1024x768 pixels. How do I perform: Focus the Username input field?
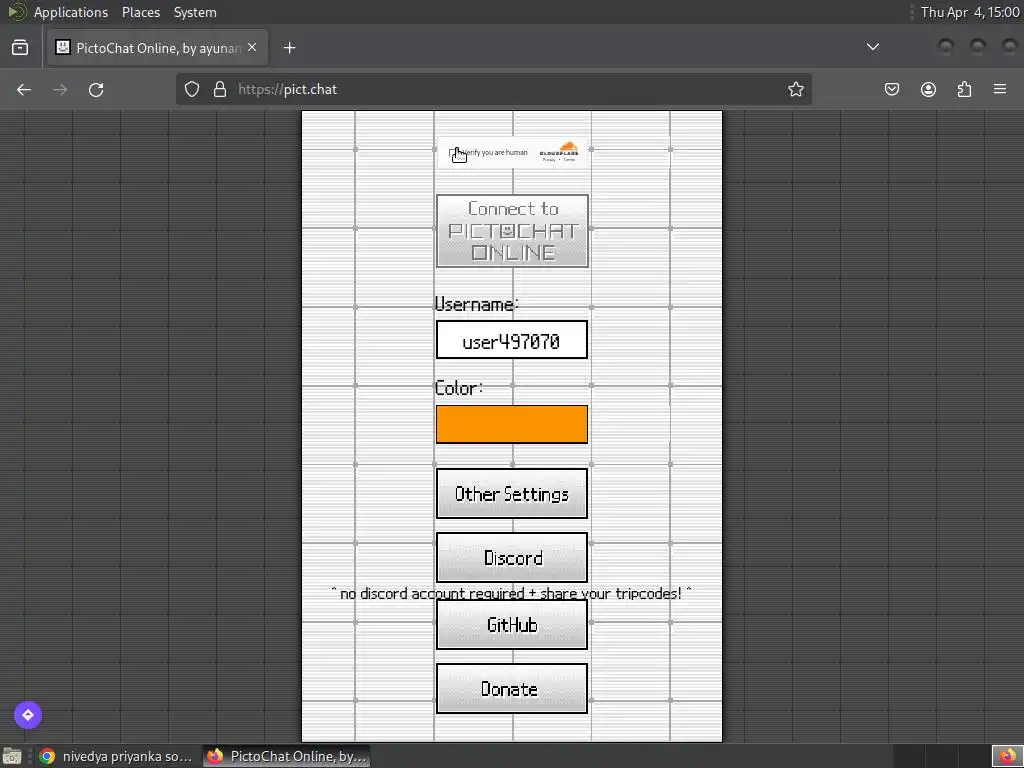coord(512,340)
